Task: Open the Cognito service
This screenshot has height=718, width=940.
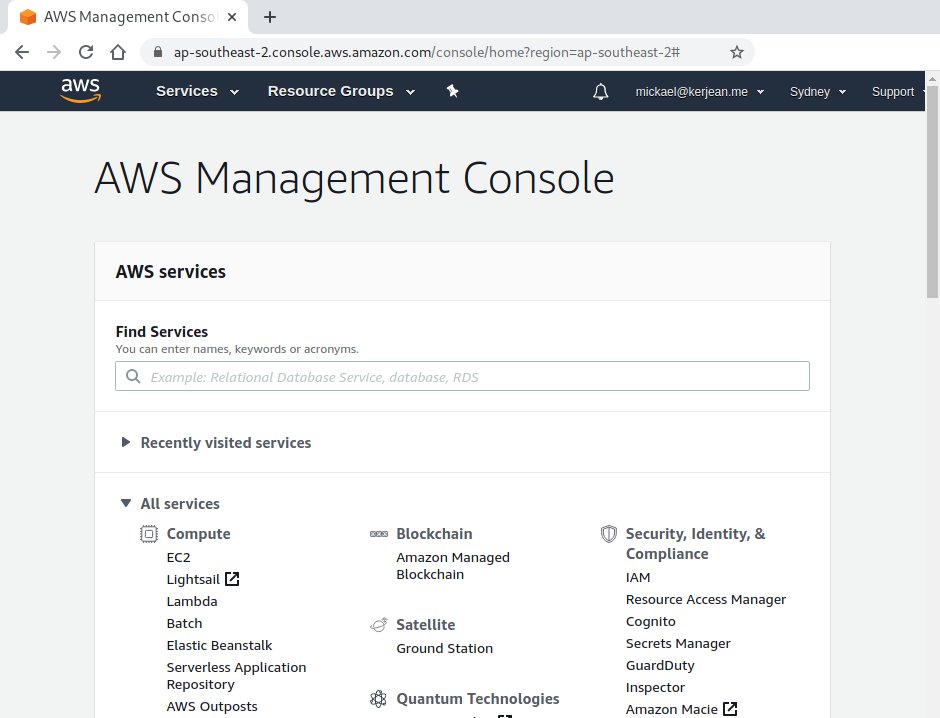Action: pos(650,622)
